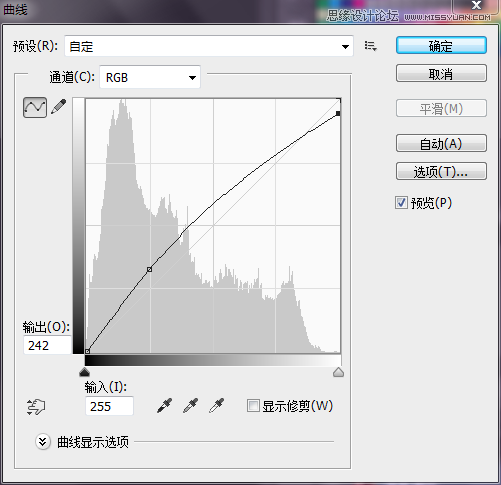Pick the gray point eyedropper
501x485 pixels.
click(191, 406)
